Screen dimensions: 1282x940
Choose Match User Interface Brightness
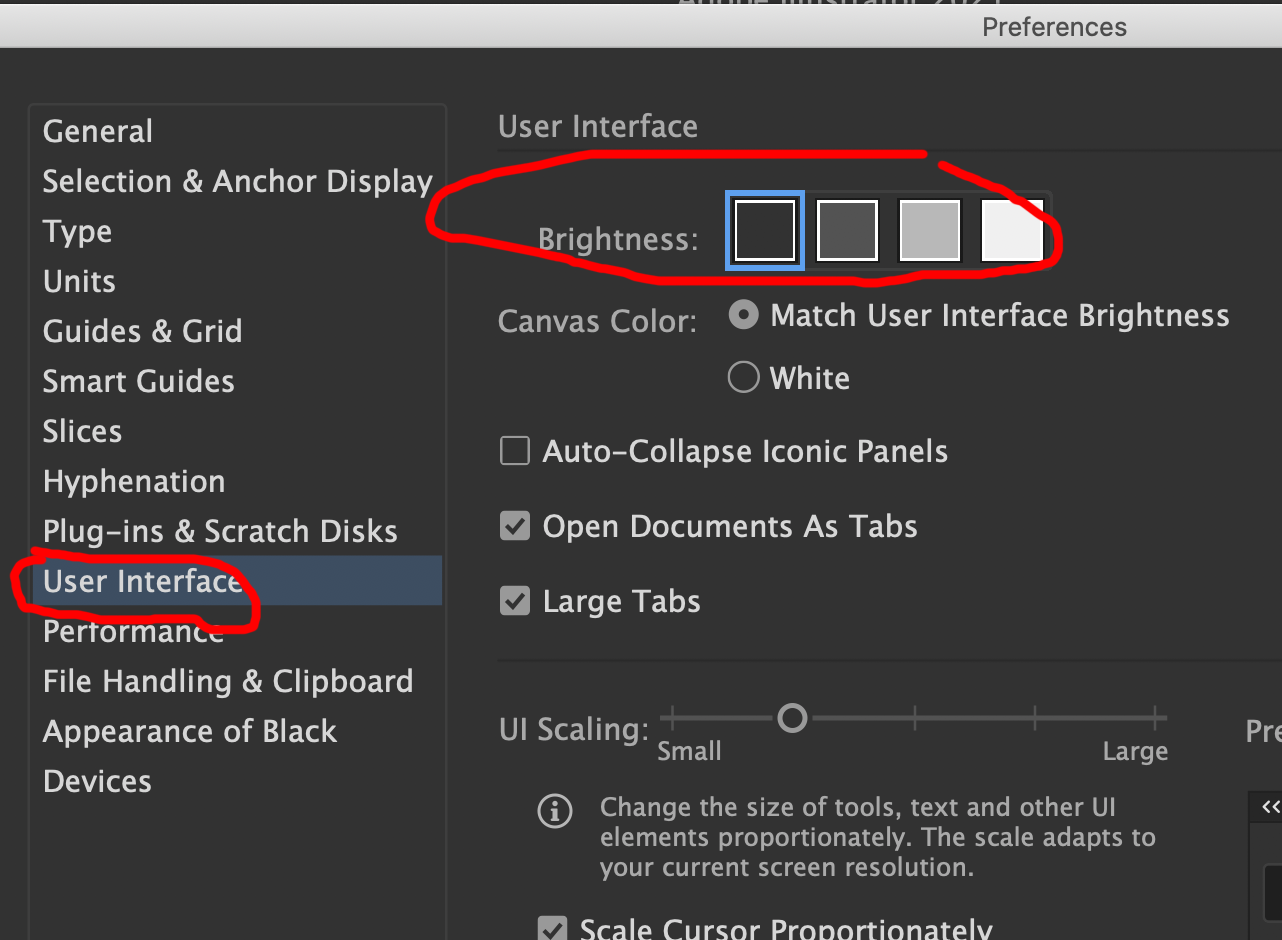pyautogui.click(x=743, y=314)
